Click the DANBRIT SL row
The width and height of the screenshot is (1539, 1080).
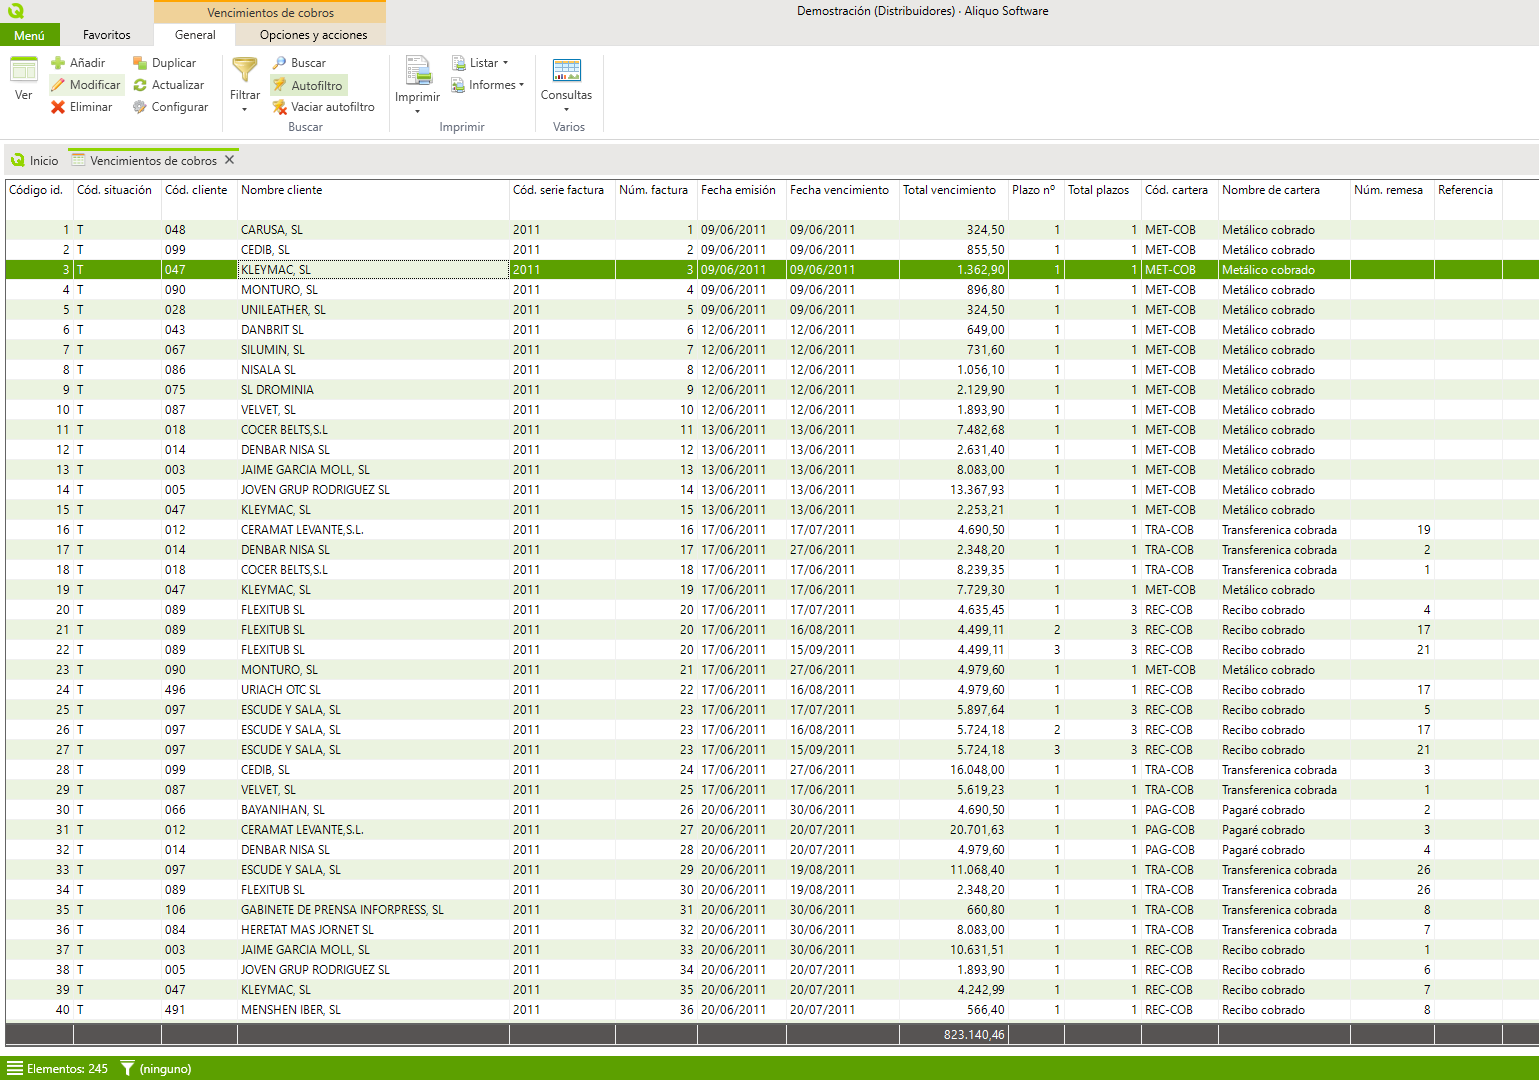click(771, 330)
